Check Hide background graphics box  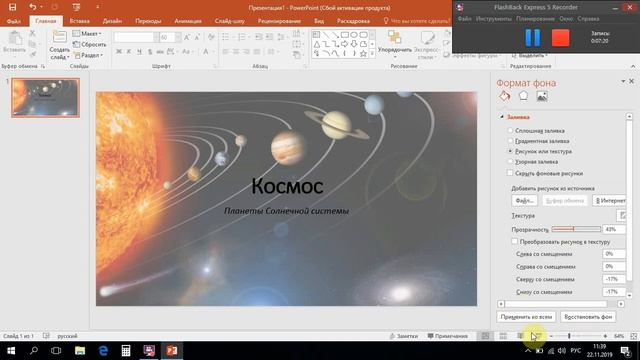(510, 173)
